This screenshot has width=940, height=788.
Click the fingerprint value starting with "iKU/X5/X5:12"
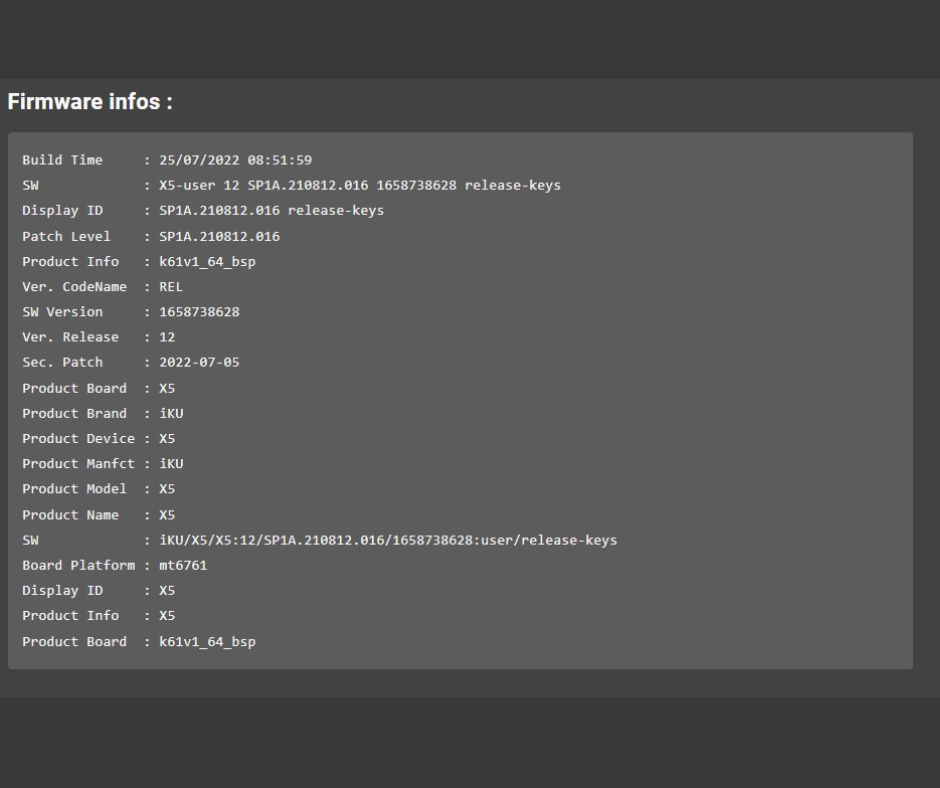388,540
